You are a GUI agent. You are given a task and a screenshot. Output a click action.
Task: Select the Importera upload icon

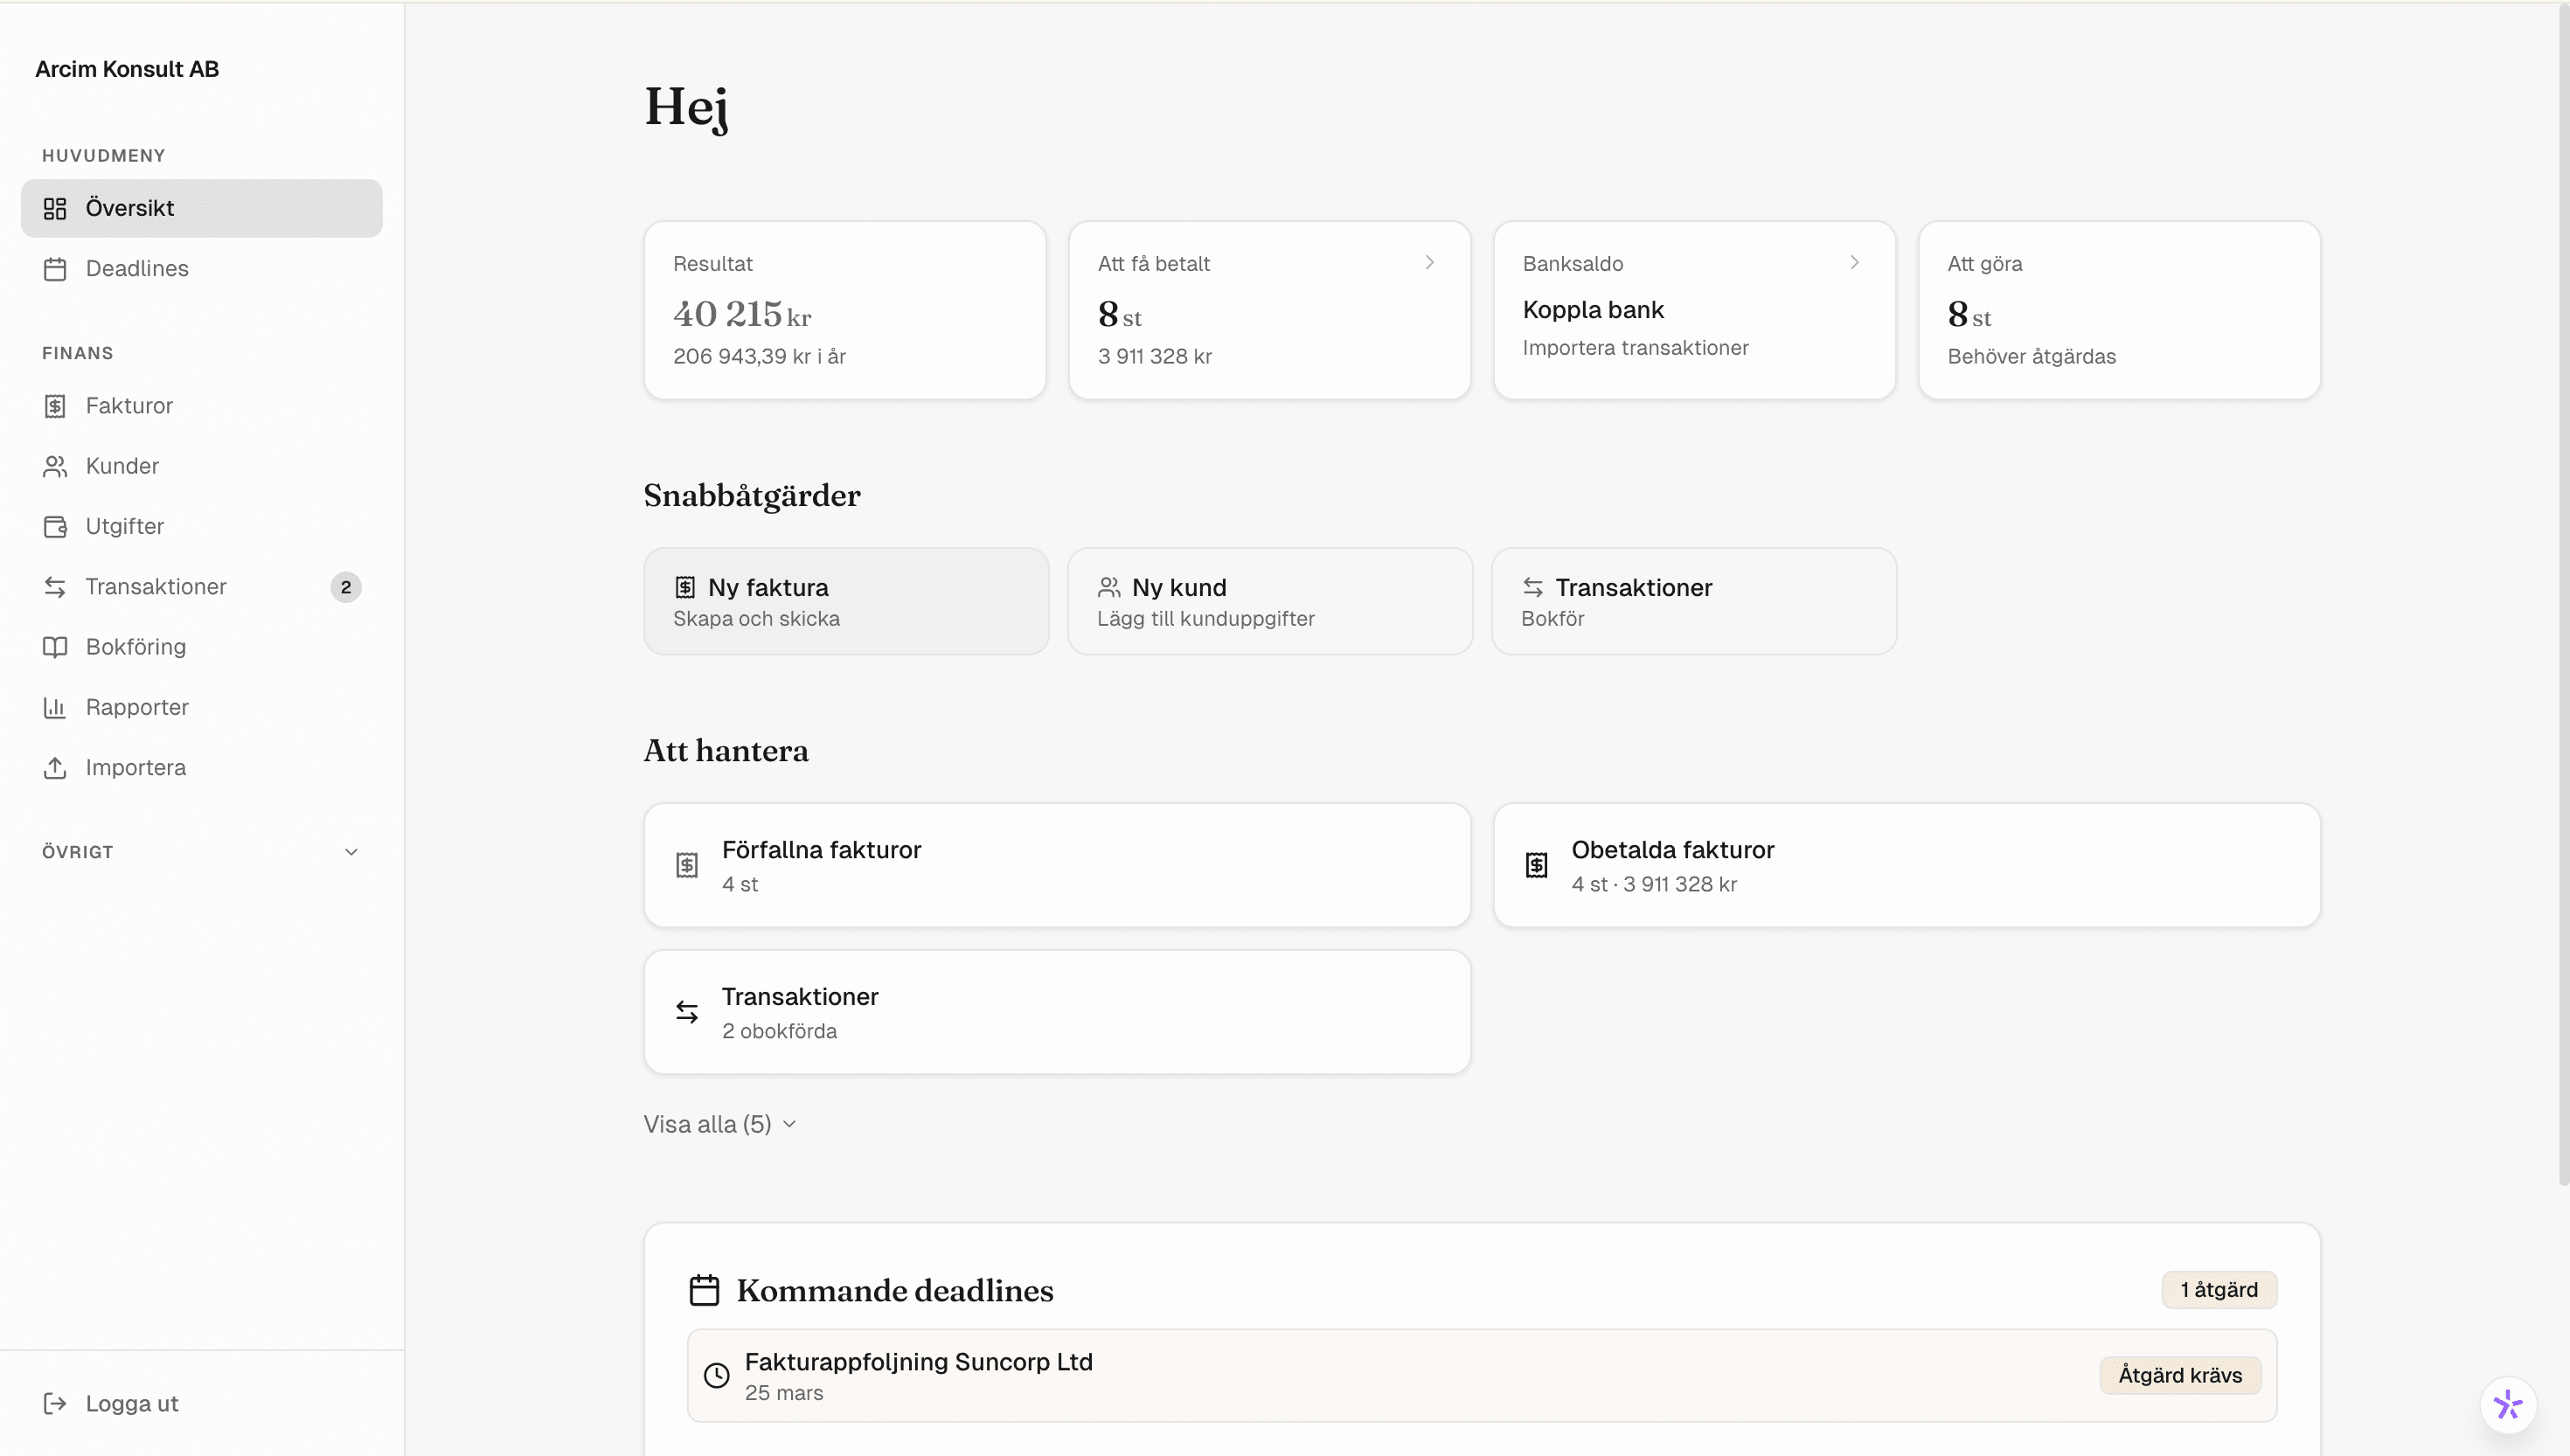coord(55,767)
